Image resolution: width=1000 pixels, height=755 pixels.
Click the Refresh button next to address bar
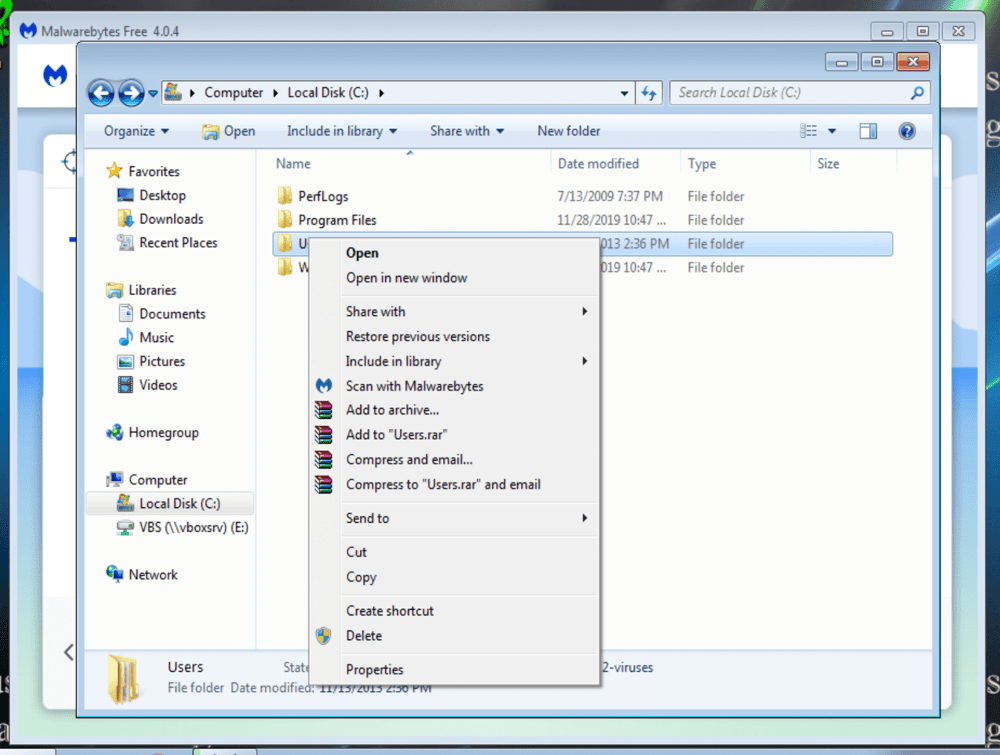649,93
